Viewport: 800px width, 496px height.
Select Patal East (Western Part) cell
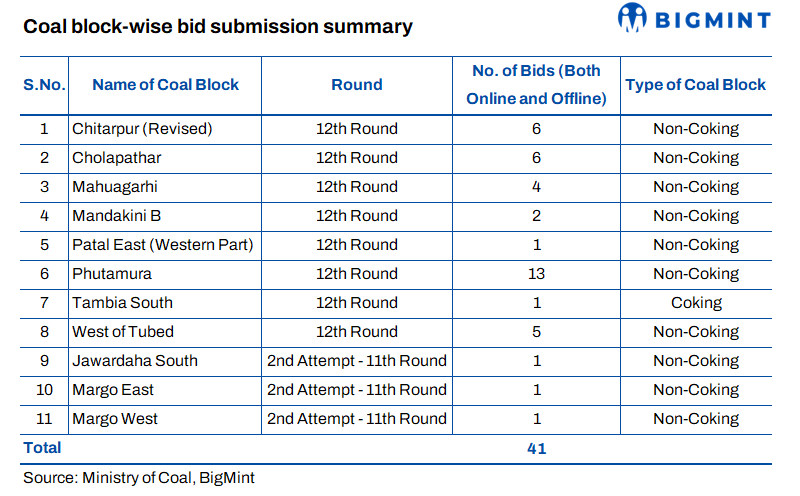(x=162, y=245)
